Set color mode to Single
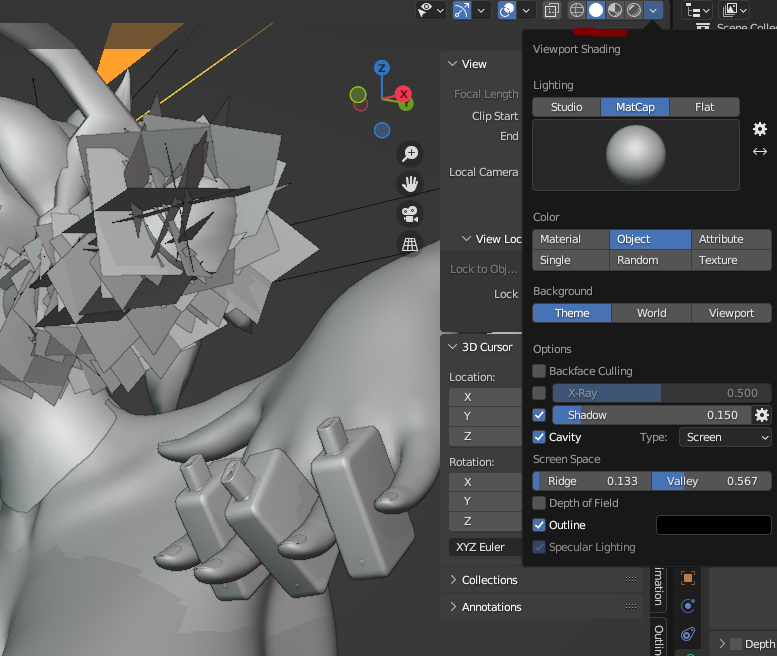Image resolution: width=777 pixels, height=656 pixels. click(x=571, y=260)
